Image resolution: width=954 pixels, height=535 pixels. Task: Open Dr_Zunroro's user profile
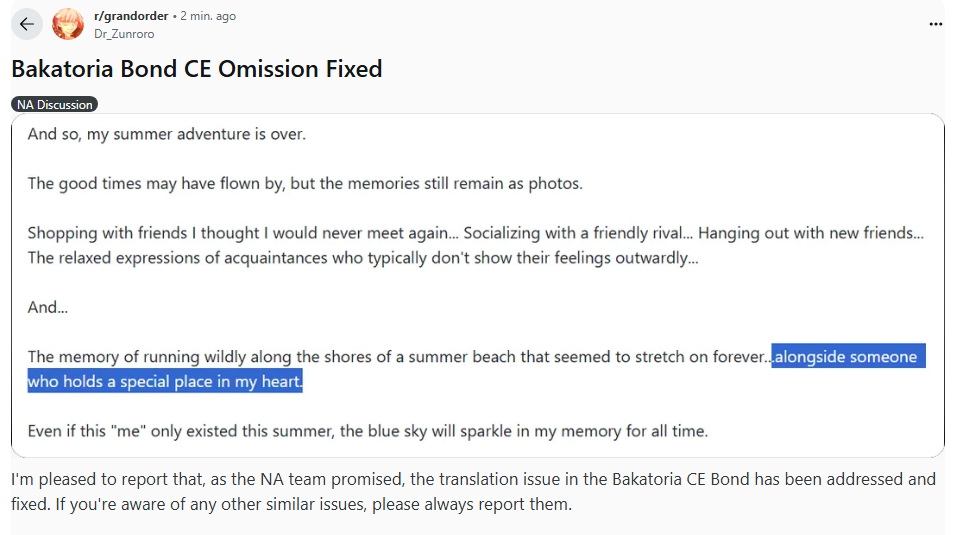(124, 34)
